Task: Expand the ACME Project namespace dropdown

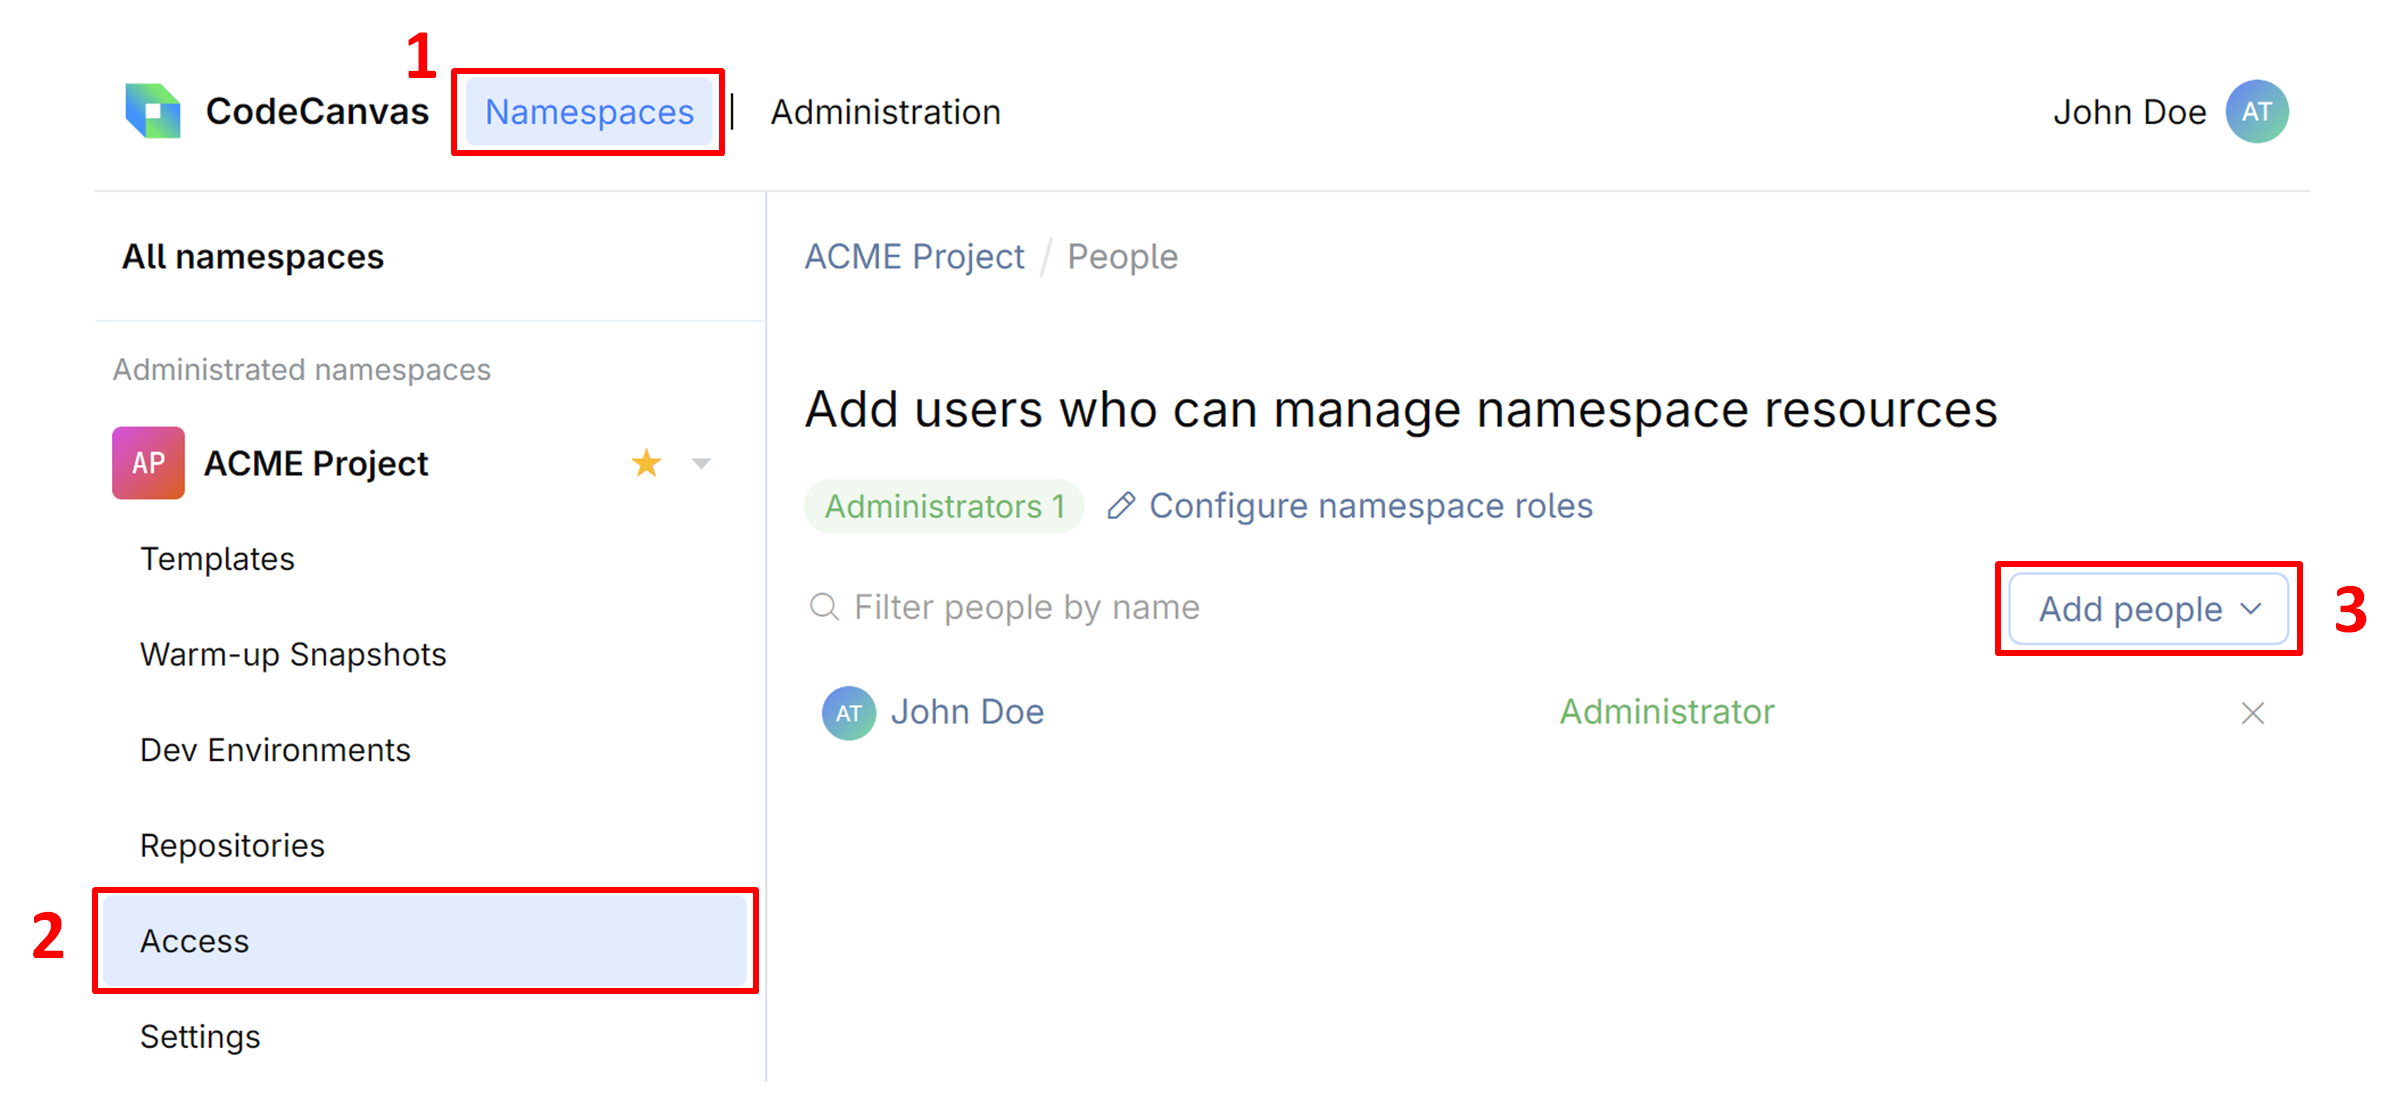Action: pos(701,463)
